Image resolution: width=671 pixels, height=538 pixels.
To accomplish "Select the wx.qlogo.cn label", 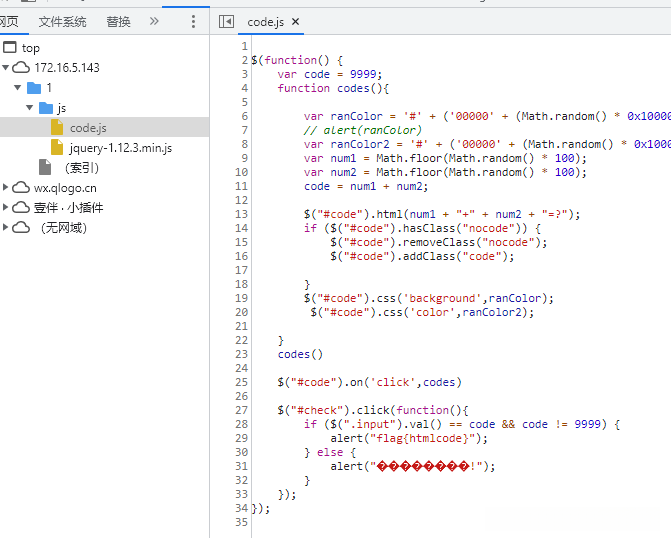I will click(65, 188).
